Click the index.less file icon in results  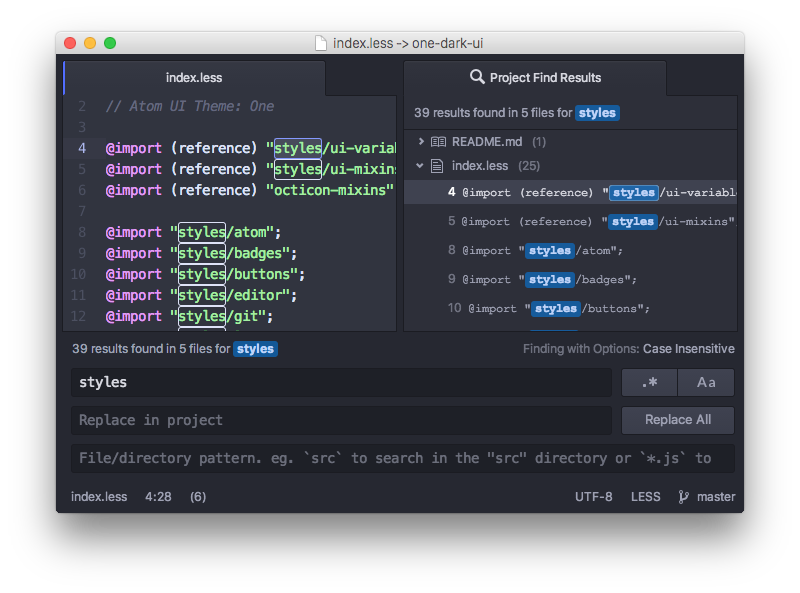(x=437, y=166)
